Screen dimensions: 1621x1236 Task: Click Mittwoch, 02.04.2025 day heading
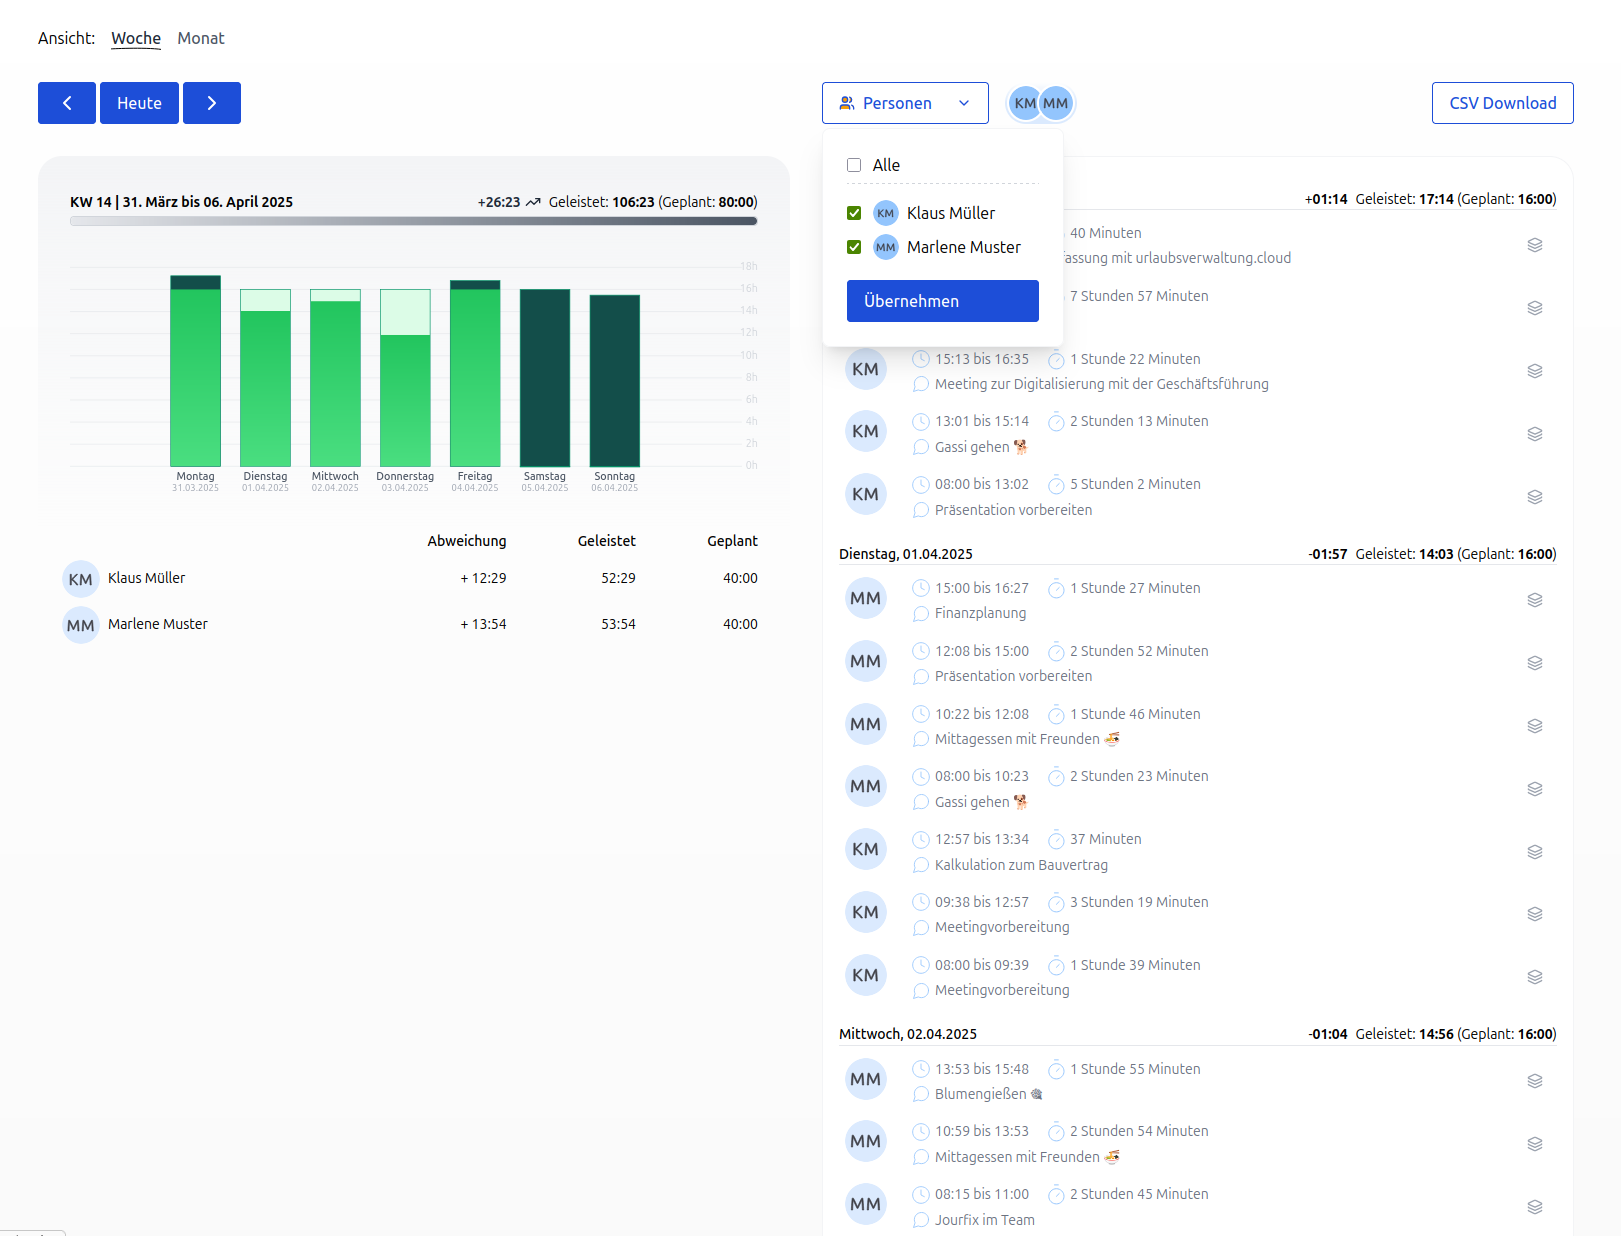click(908, 1034)
